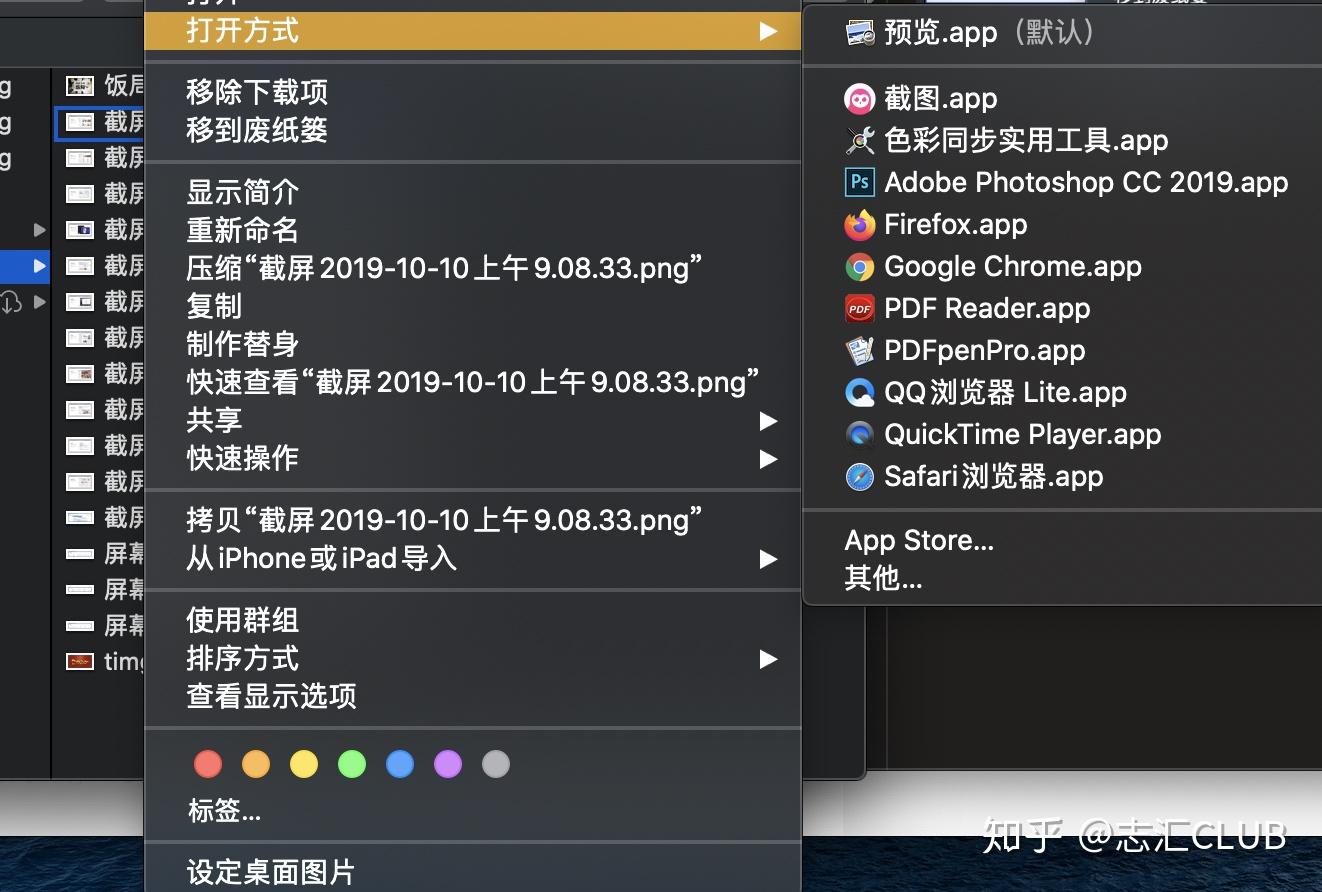Viewport: 1322px width, 892px height.
Task: Open file with Google Chrome
Action: (1012, 266)
